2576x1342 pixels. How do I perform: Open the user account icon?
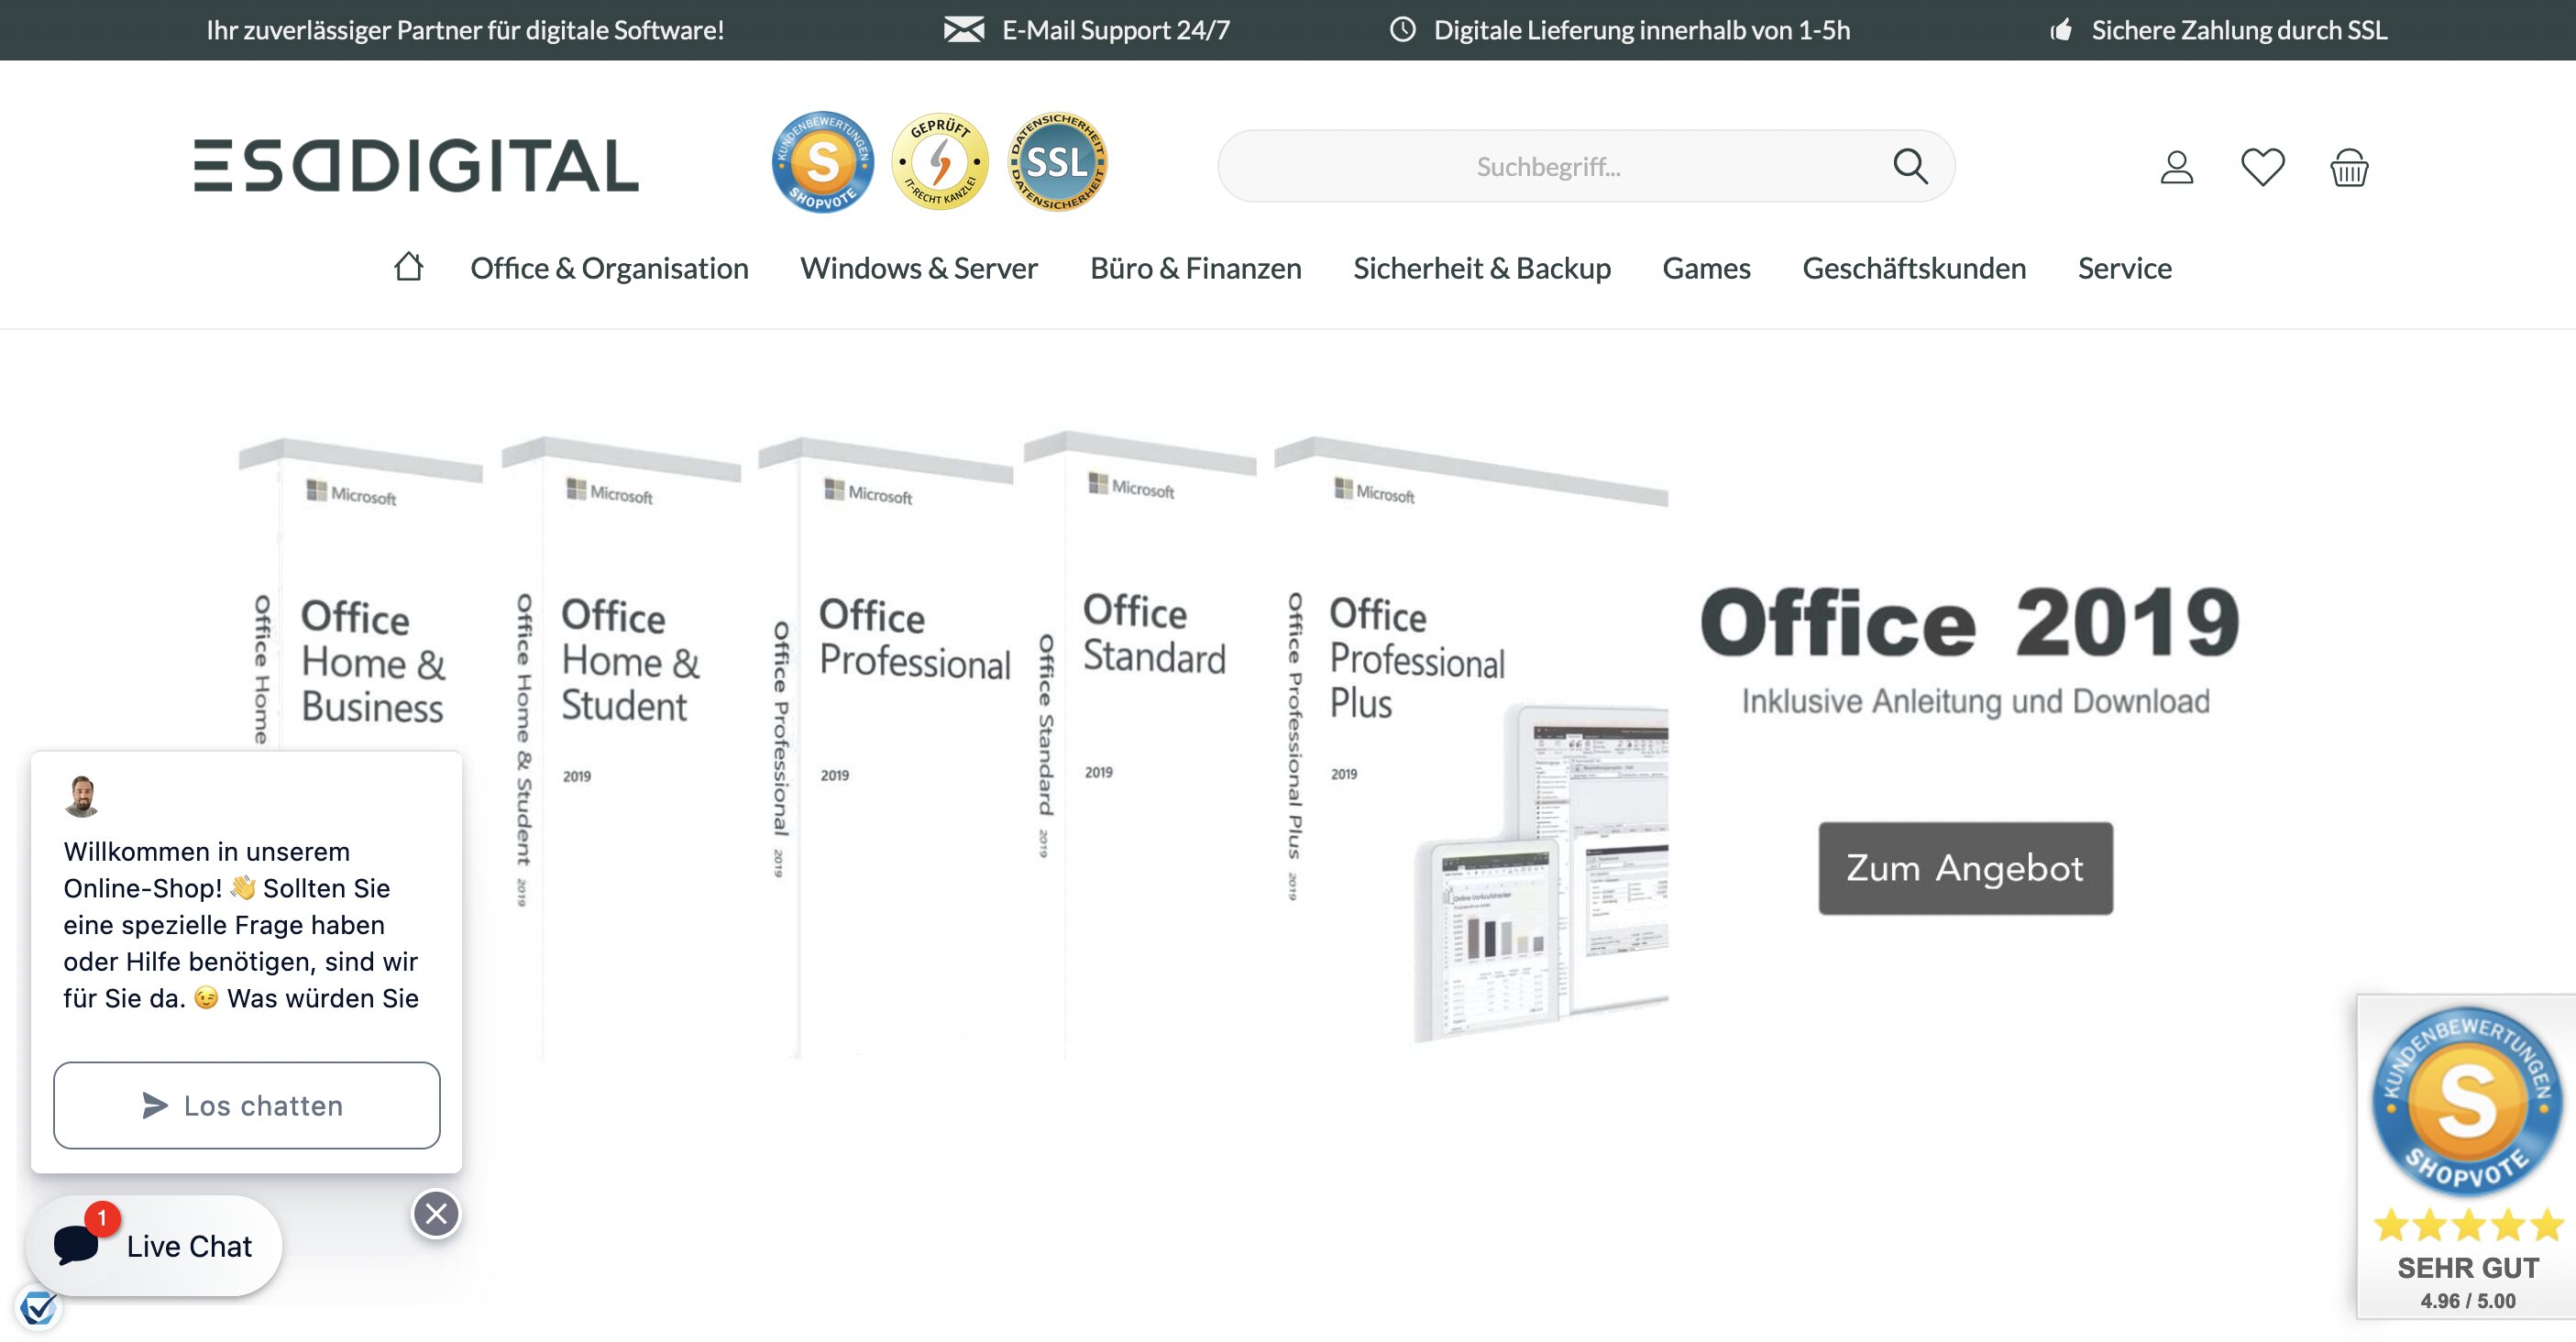coord(2177,167)
